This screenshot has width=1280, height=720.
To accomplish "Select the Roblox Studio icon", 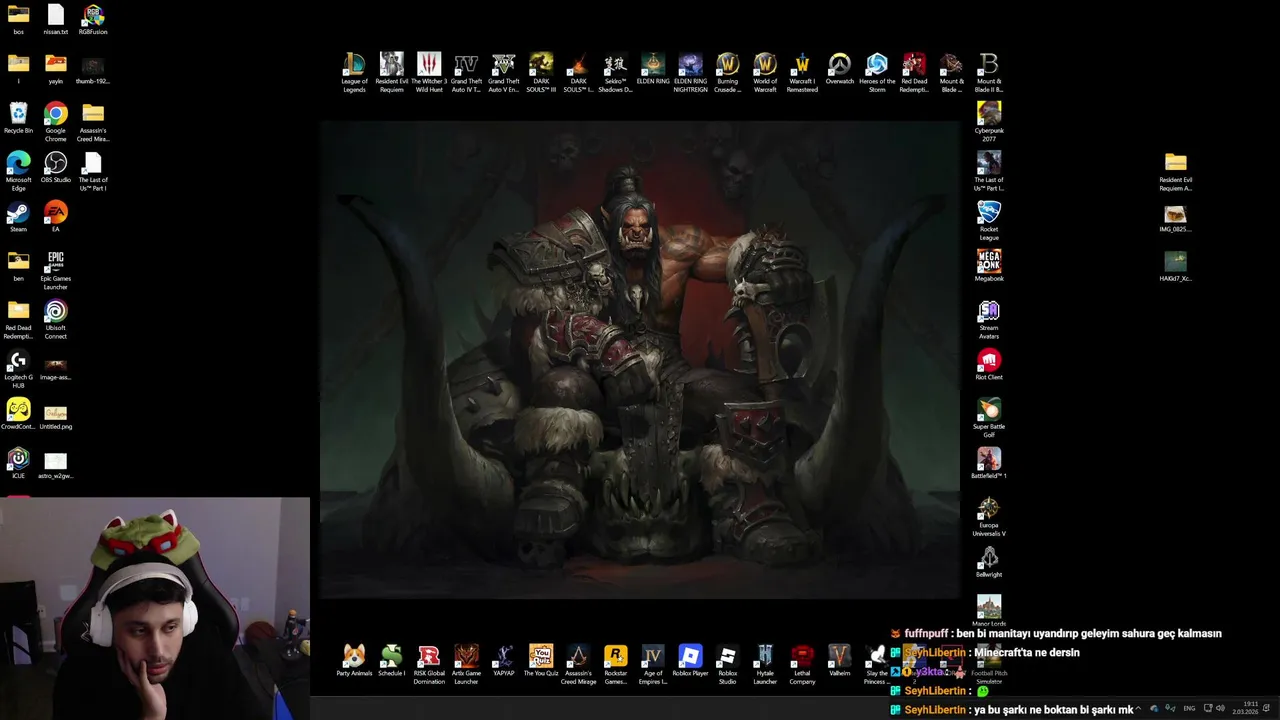I will click(728, 664).
